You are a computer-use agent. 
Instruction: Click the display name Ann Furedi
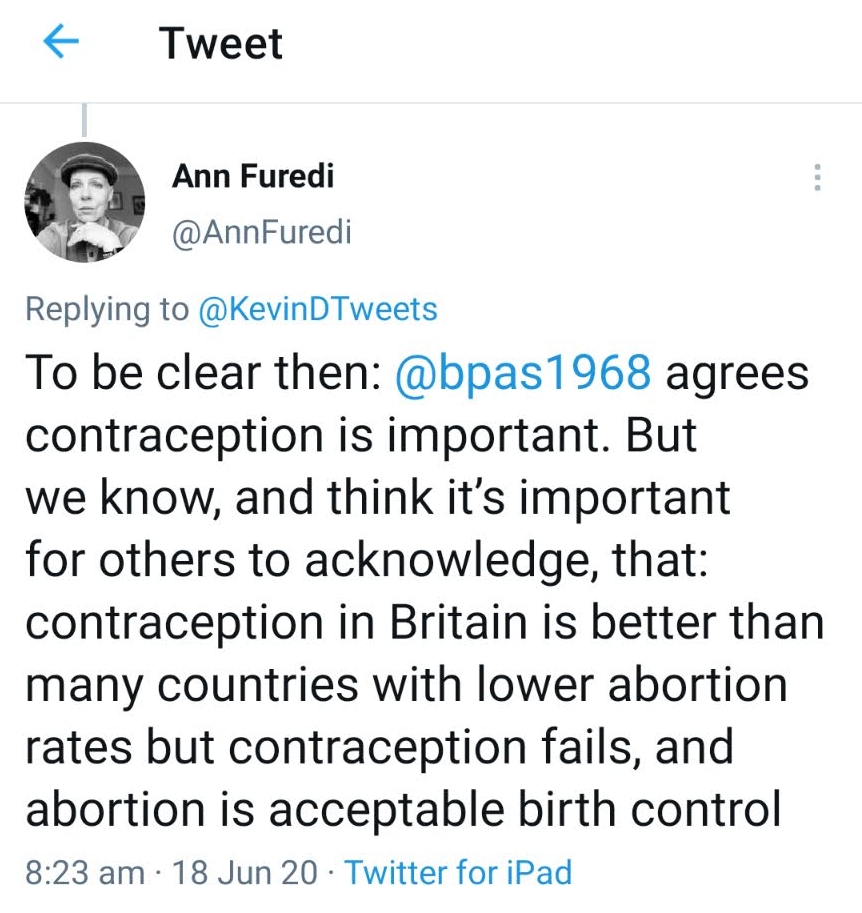click(x=253, y=176)
